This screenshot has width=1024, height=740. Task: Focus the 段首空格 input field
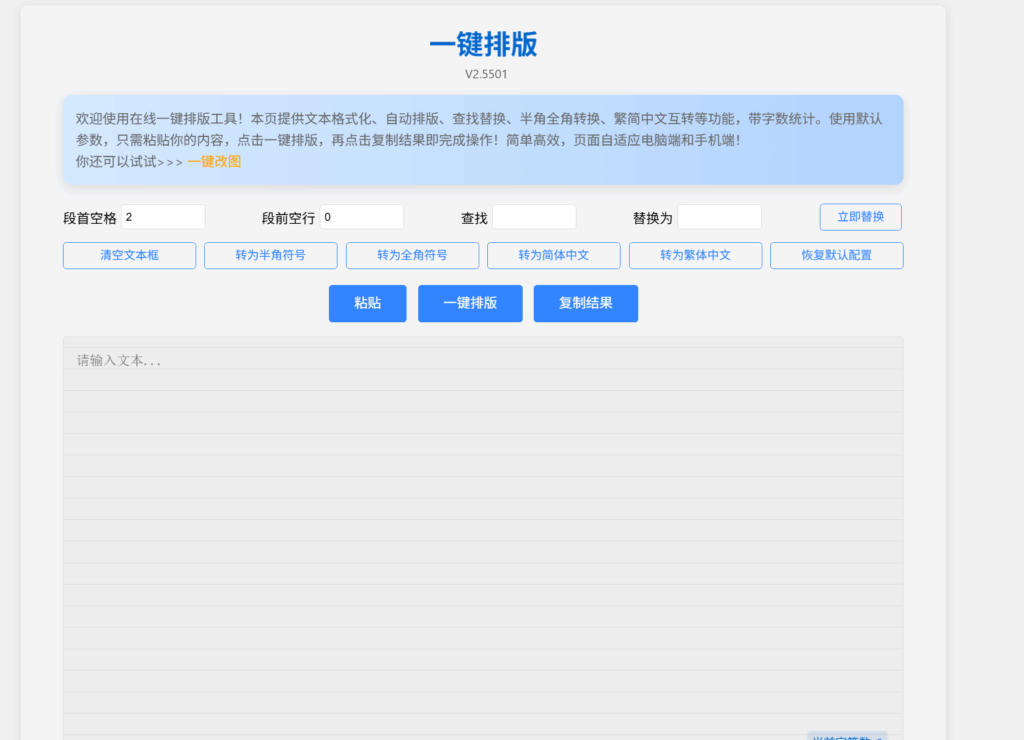(163, 217)
